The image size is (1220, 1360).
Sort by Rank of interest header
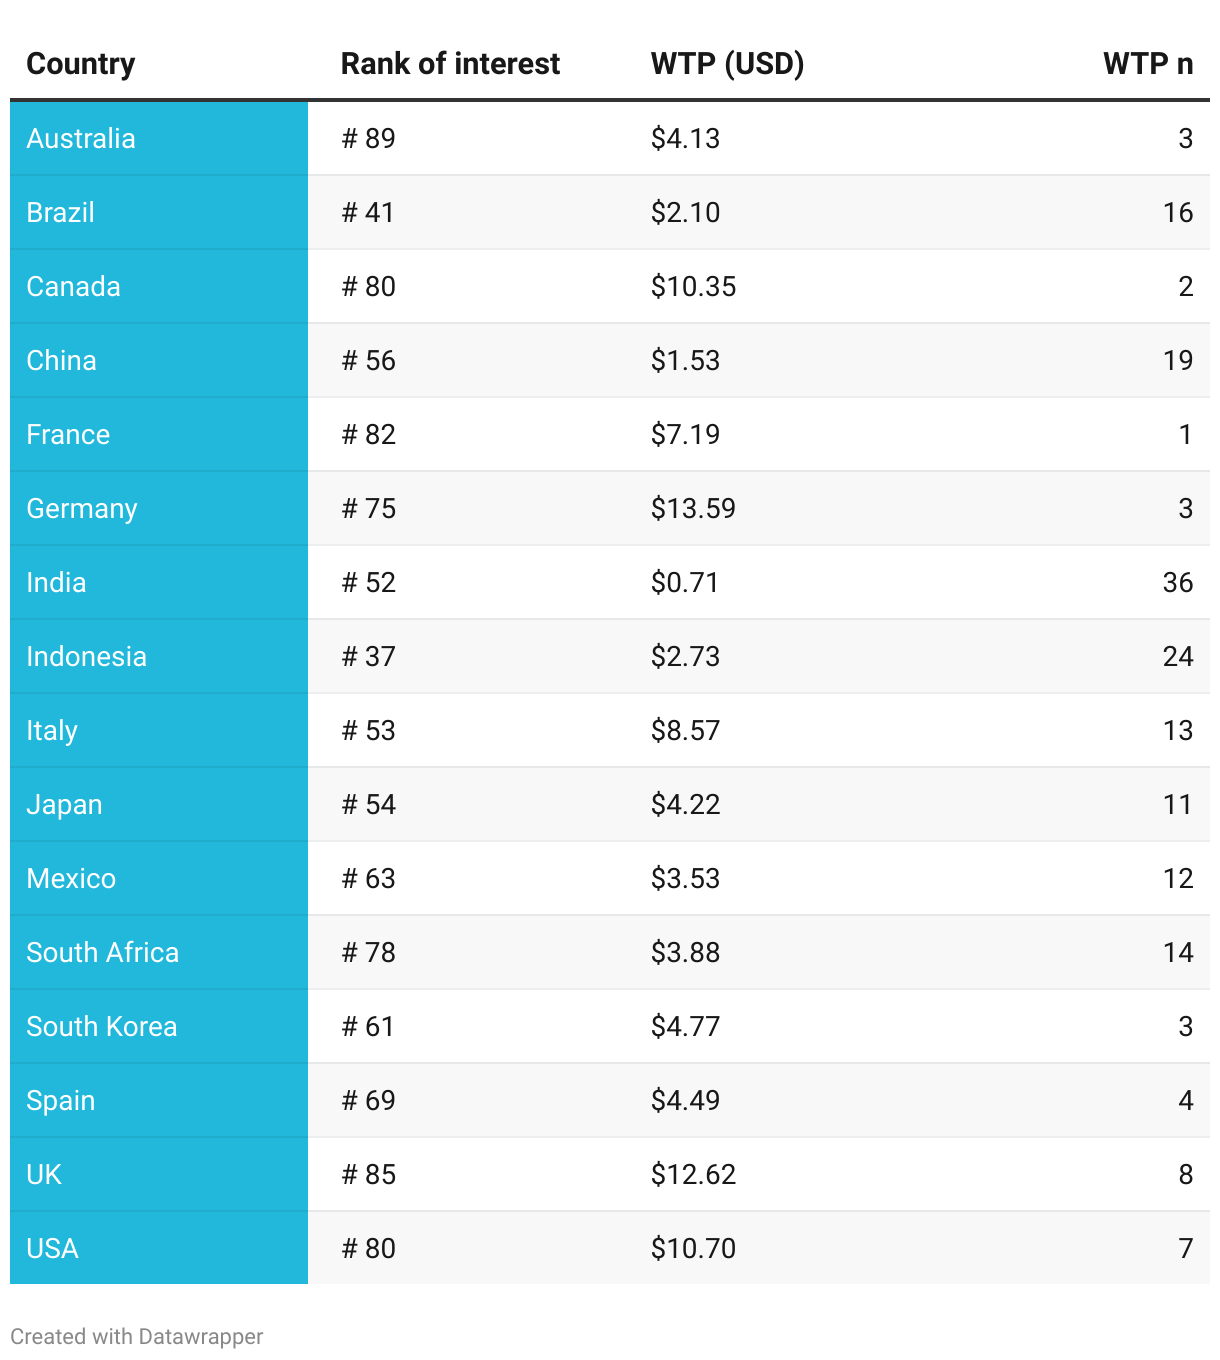(450, 64)
